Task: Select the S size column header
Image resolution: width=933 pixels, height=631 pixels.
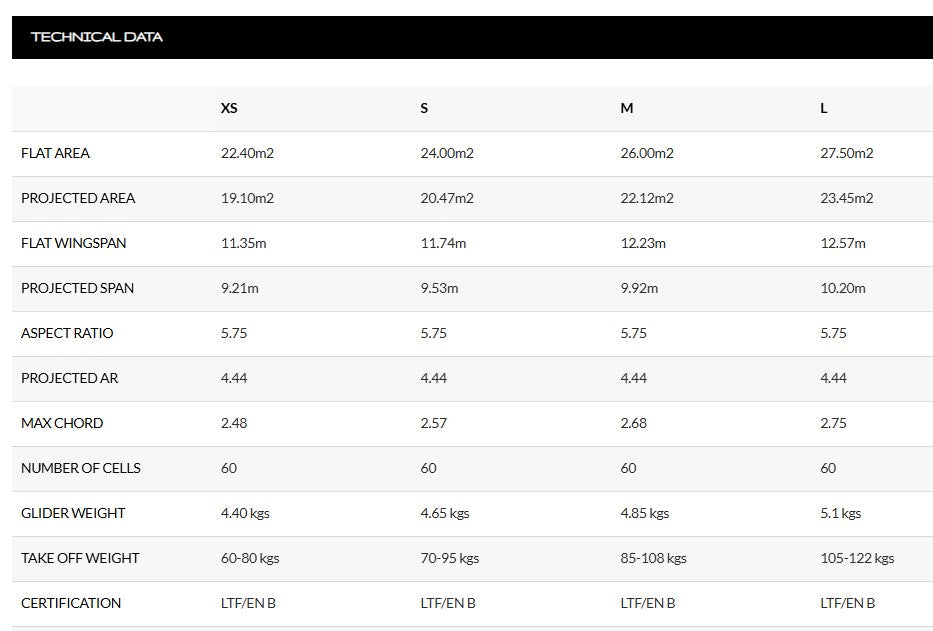Action: coord(424,108)
